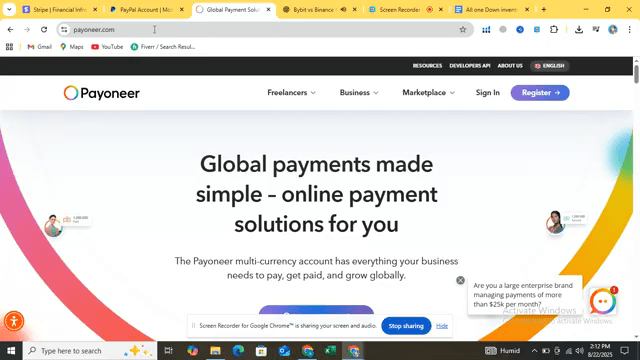Click the Register button
Image resolution: width=640 pixels, height=360 pixels.
pyautogui.click(x=540, y=93)
